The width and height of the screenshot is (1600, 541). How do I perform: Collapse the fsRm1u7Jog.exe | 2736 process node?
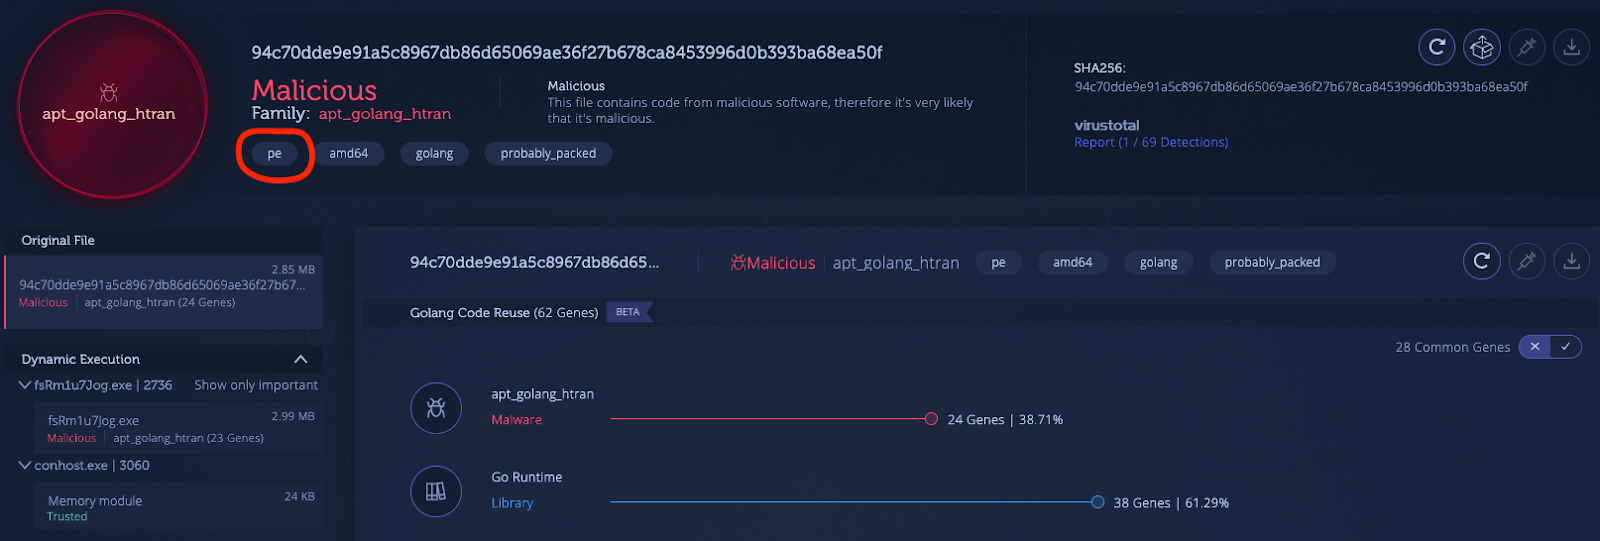[x=25, y=385]
